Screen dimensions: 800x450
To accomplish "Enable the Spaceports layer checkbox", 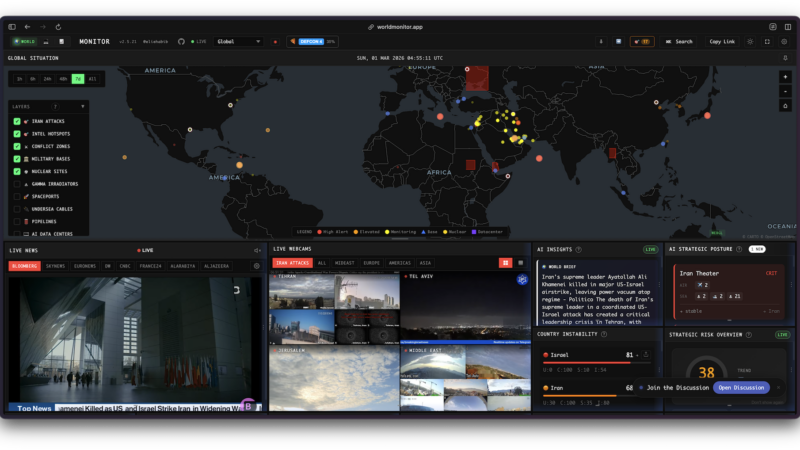I will click(x=17, y=196).
